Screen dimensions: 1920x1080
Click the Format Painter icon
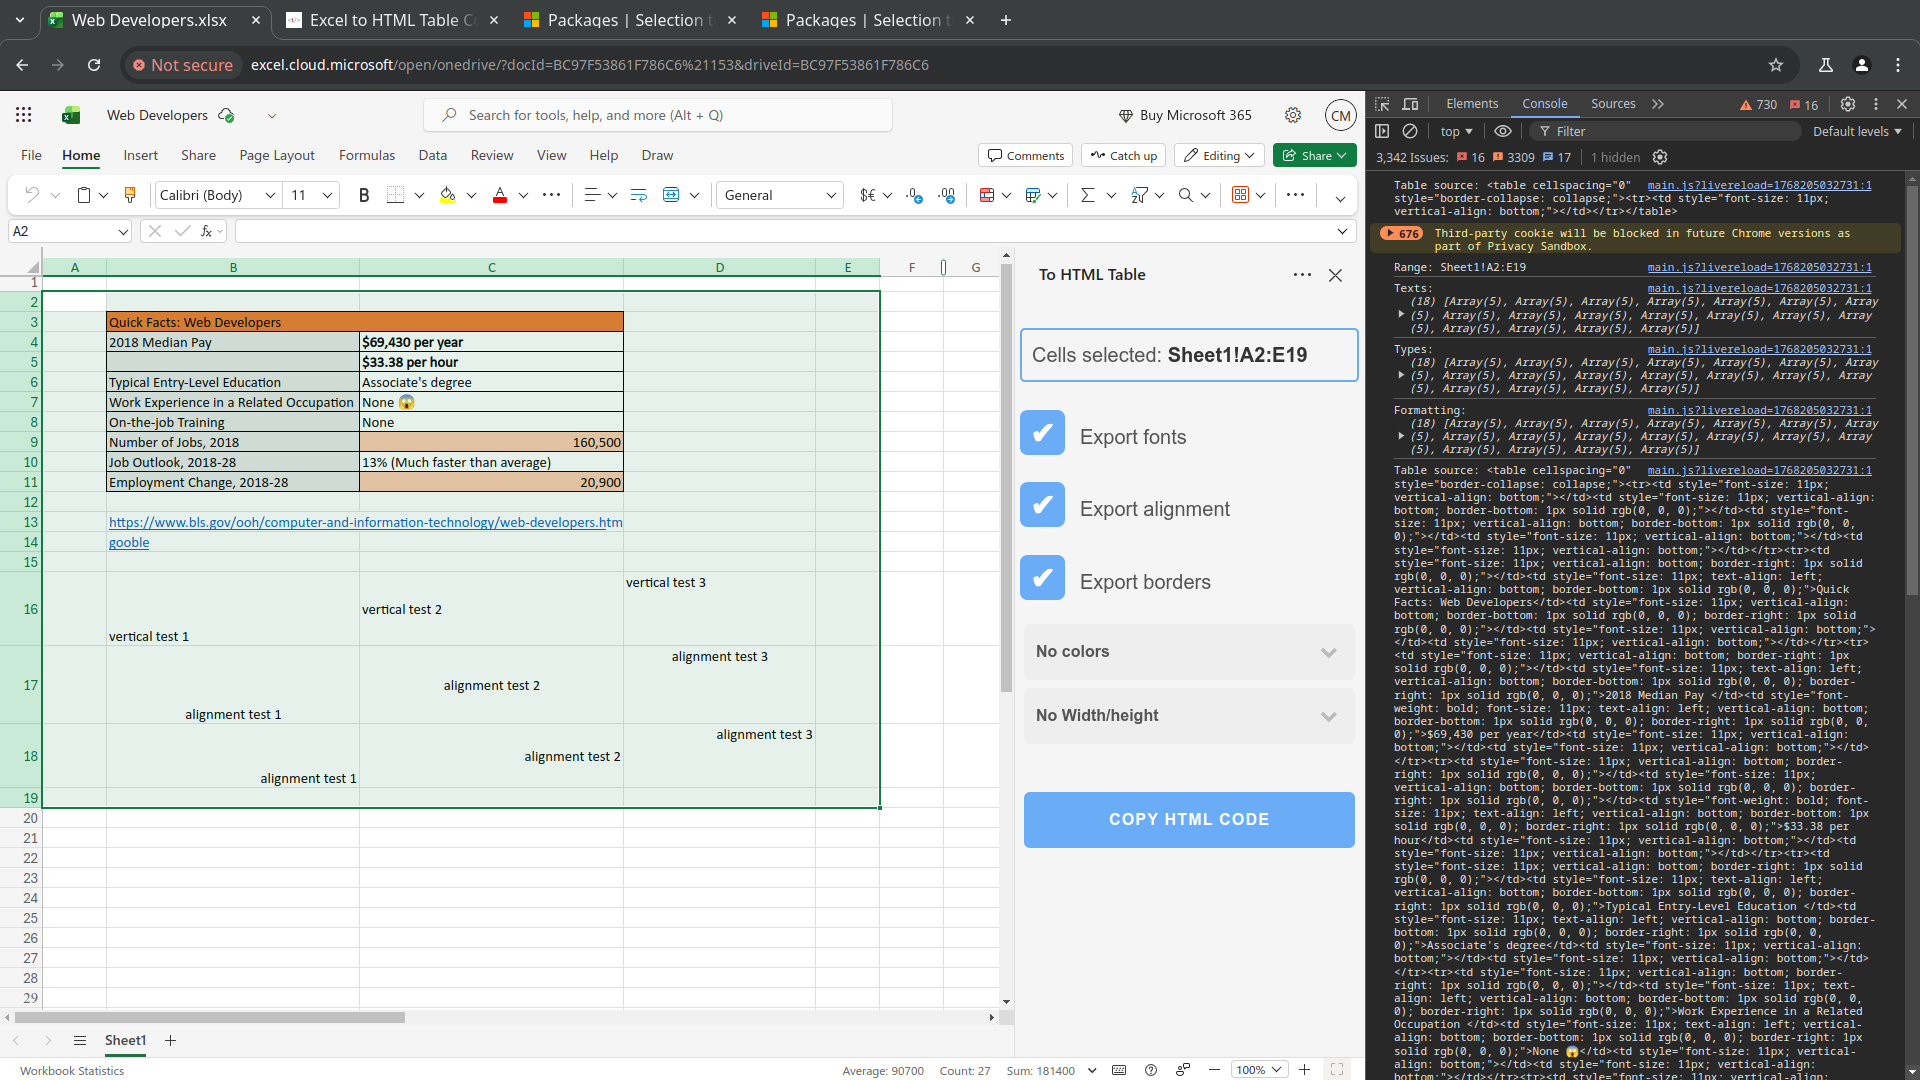[130, 195]
